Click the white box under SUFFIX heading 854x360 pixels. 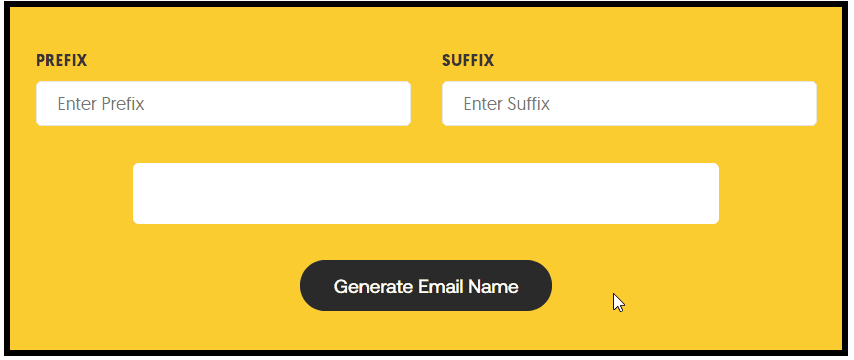coord(629,103)
